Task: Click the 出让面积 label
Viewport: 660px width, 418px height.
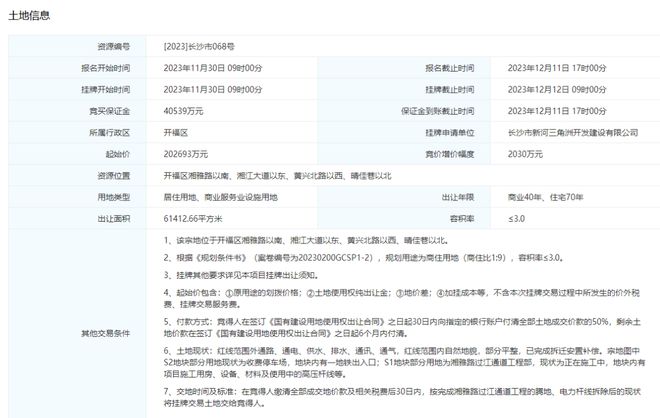Action: click(x=114, y=218)
